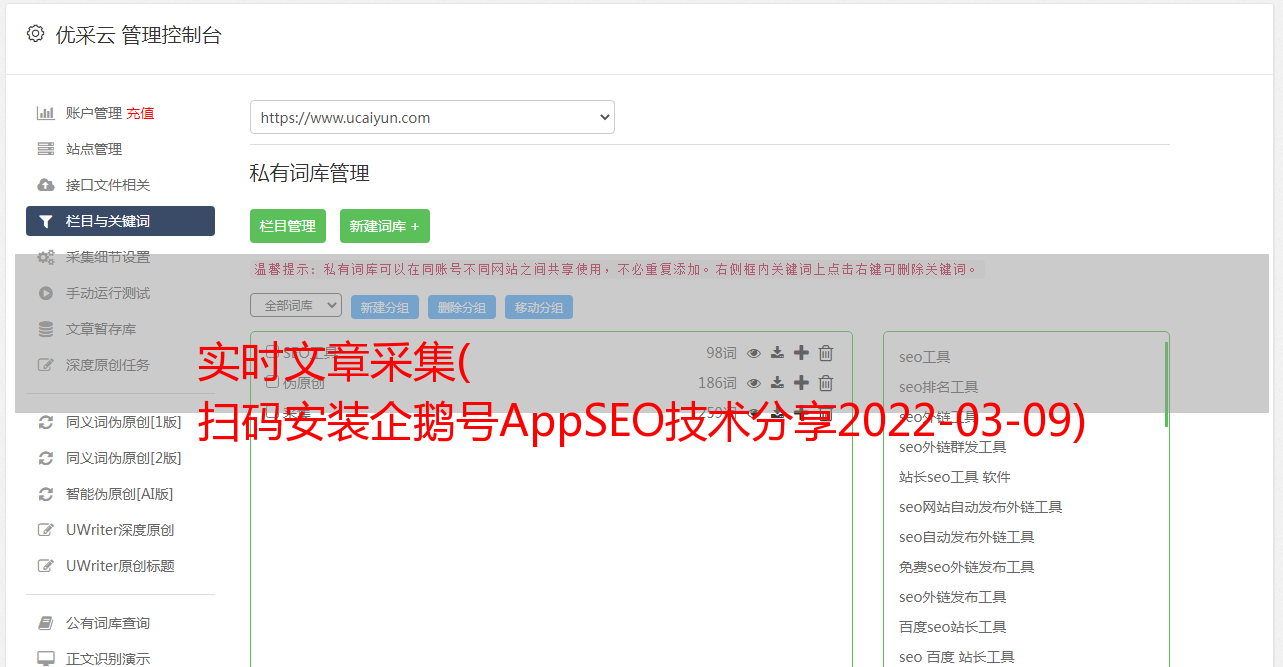Click the red 充值 recharge link
The image size is (1283, 667).
point(140,113)
